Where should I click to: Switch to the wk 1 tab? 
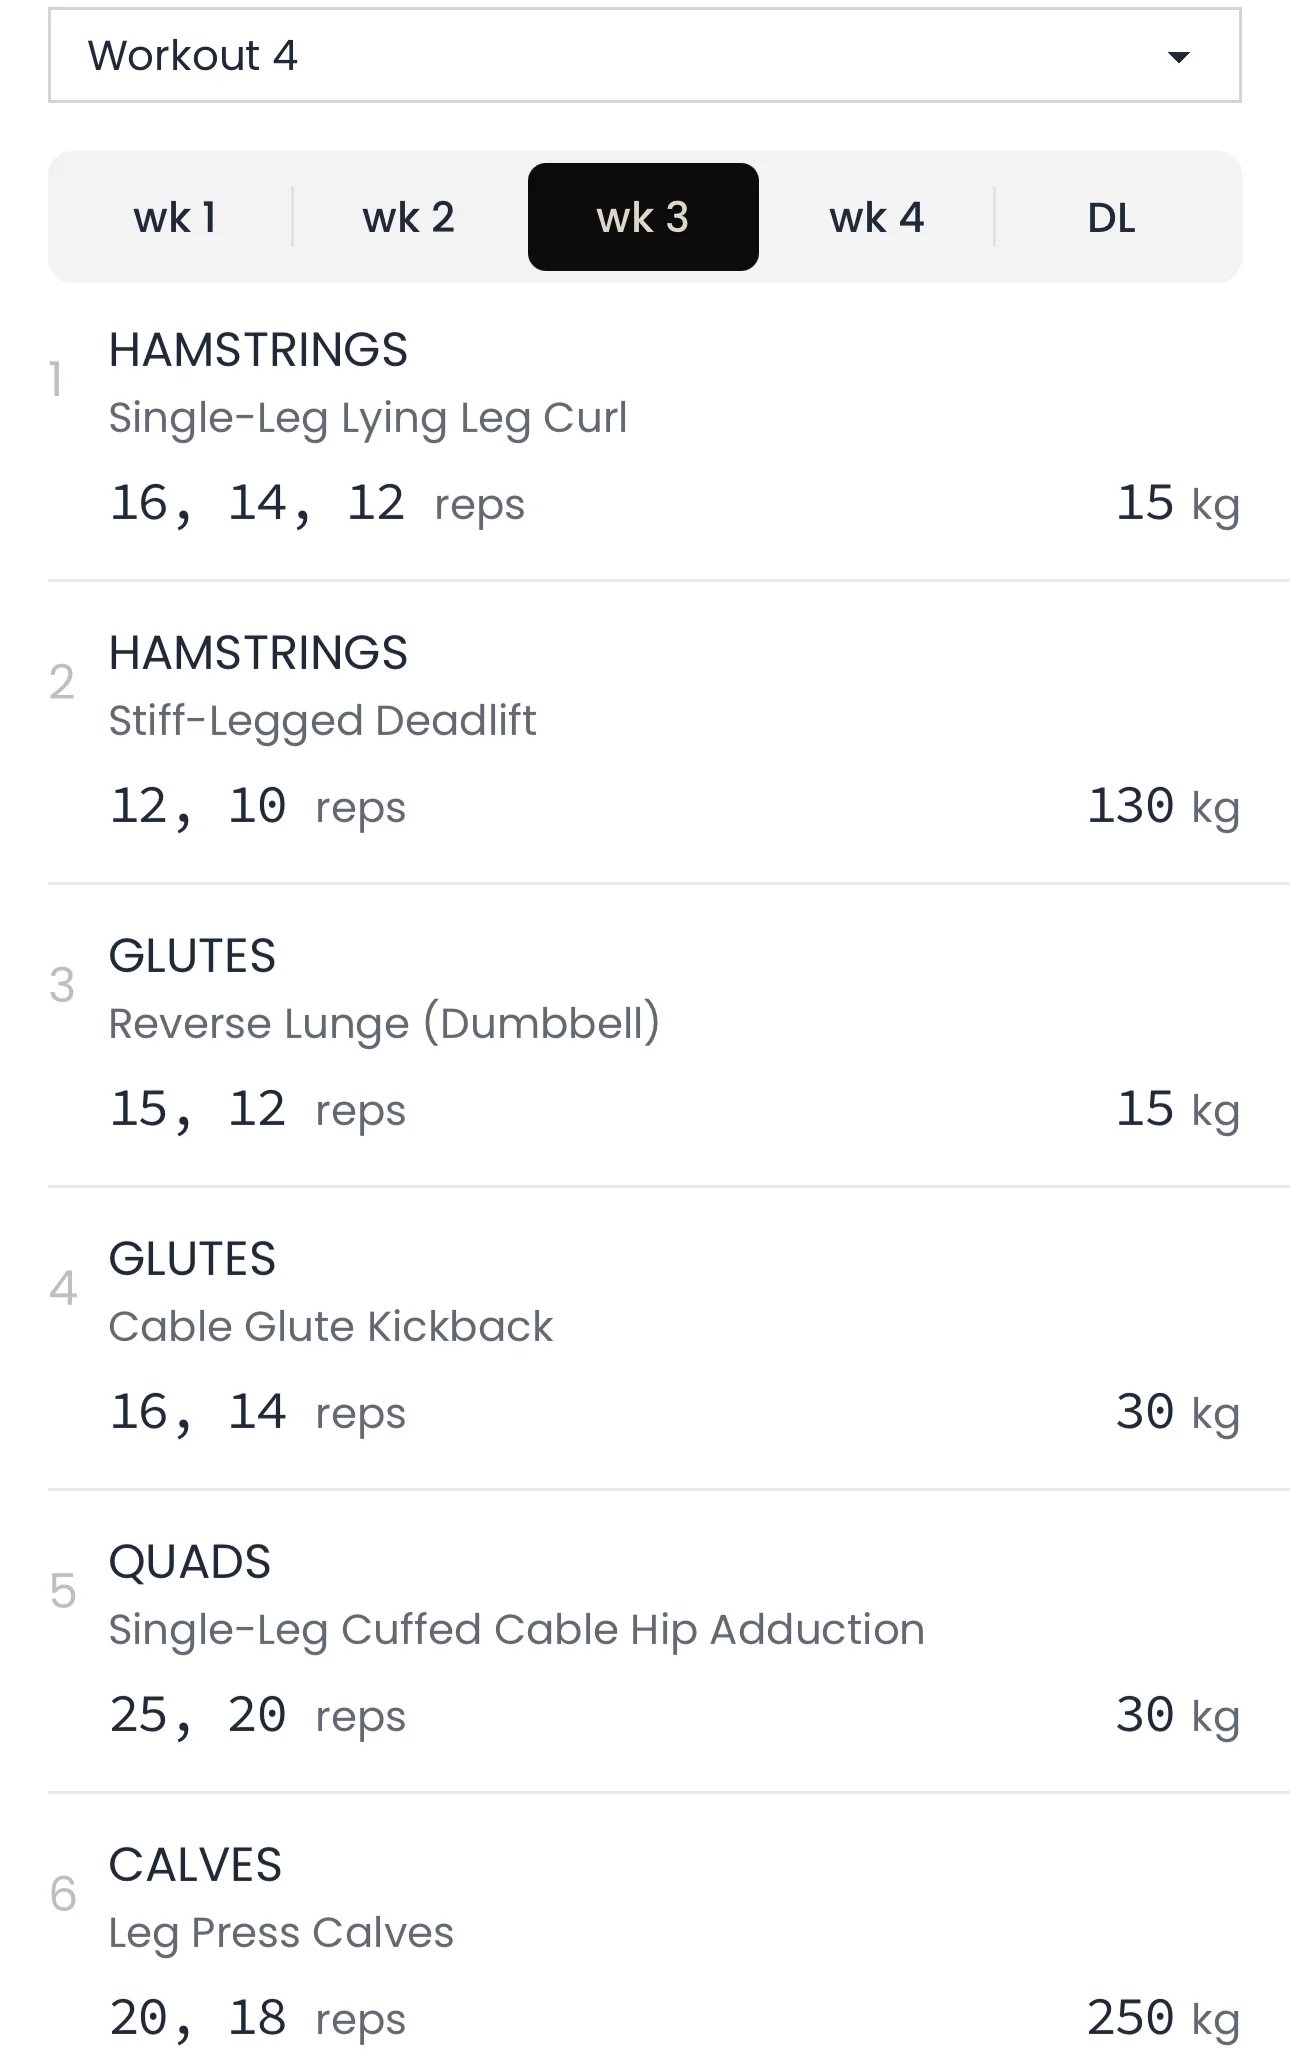click(x=175, y=218)
